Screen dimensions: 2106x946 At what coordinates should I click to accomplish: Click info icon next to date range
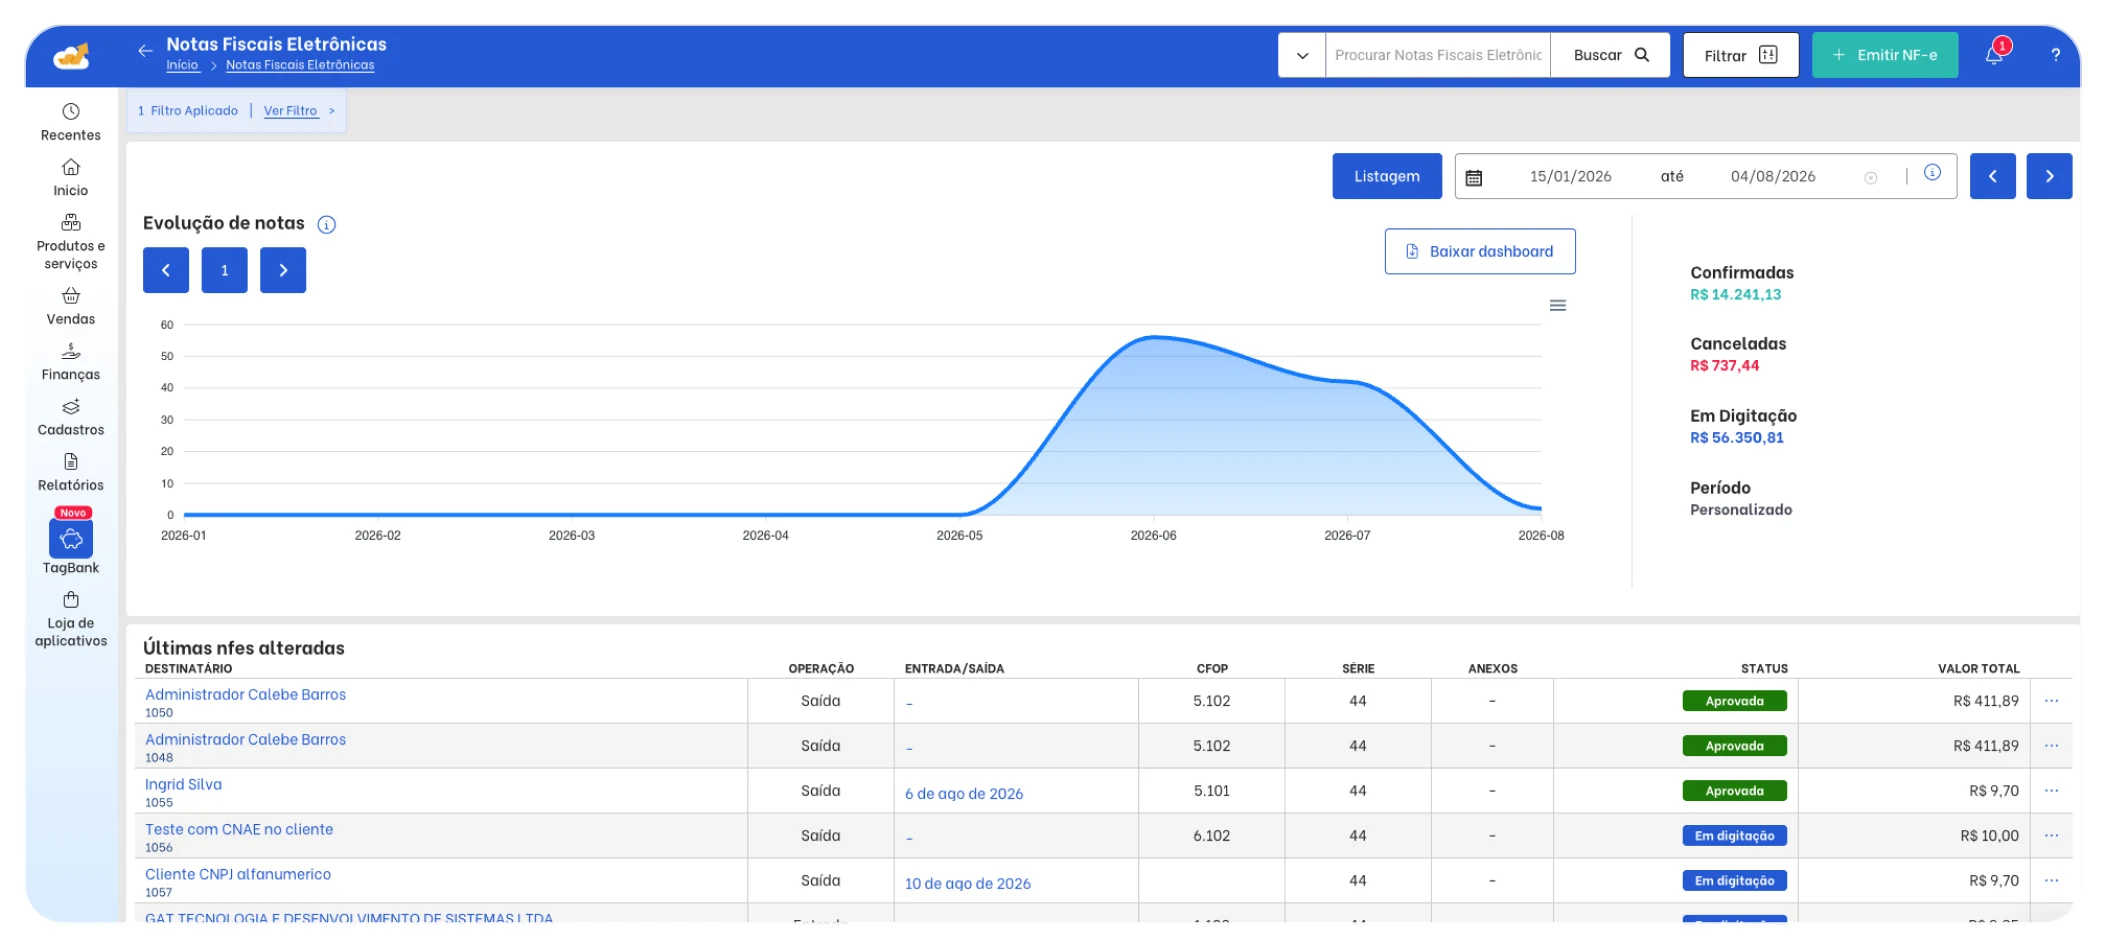[x=1932, y=172]
